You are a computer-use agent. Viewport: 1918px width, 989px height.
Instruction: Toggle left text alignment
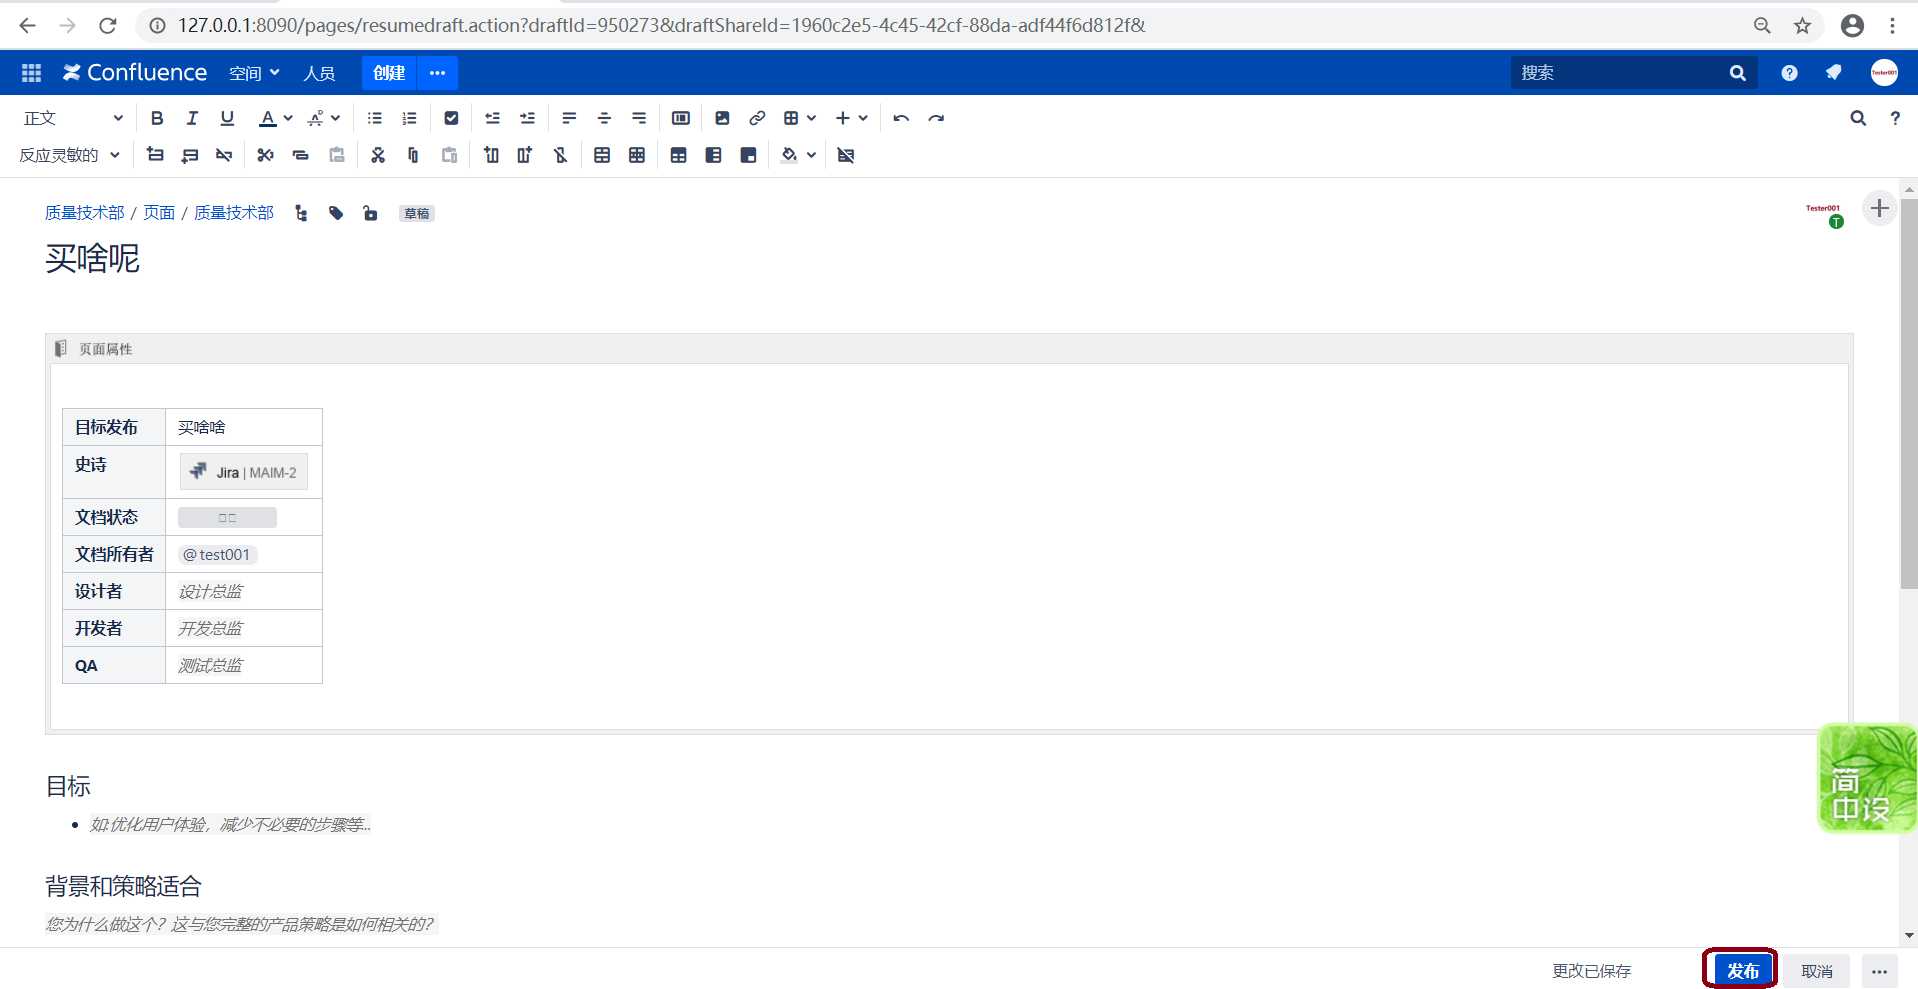click(569, 118)
